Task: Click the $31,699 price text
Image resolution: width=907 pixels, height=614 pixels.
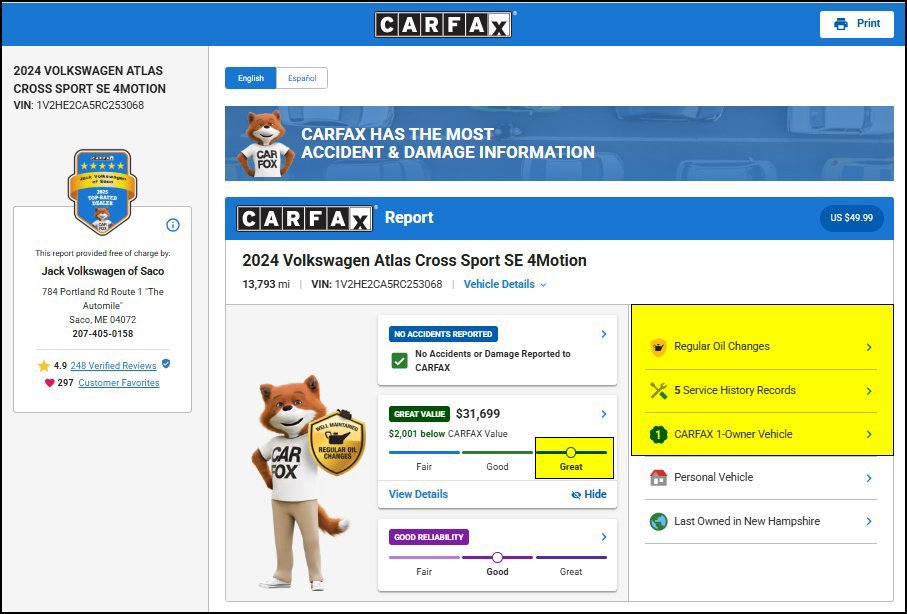Action: click(478, 414)
